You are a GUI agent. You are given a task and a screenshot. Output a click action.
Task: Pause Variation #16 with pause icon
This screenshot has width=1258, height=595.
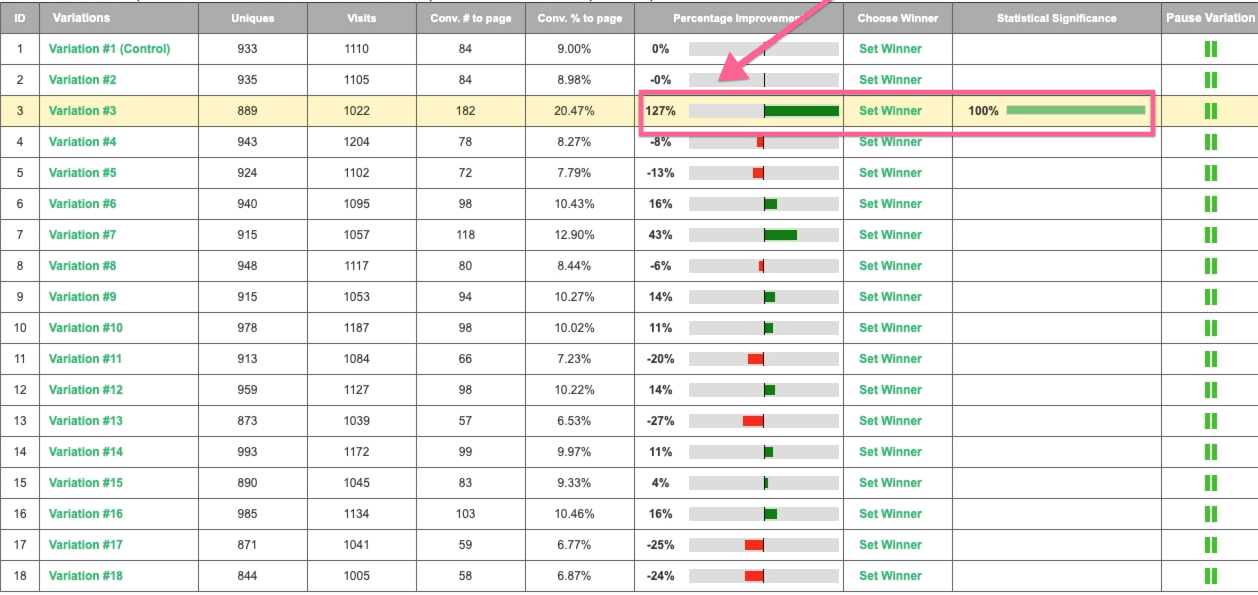pyautogui.click(x=1210, y=514)
